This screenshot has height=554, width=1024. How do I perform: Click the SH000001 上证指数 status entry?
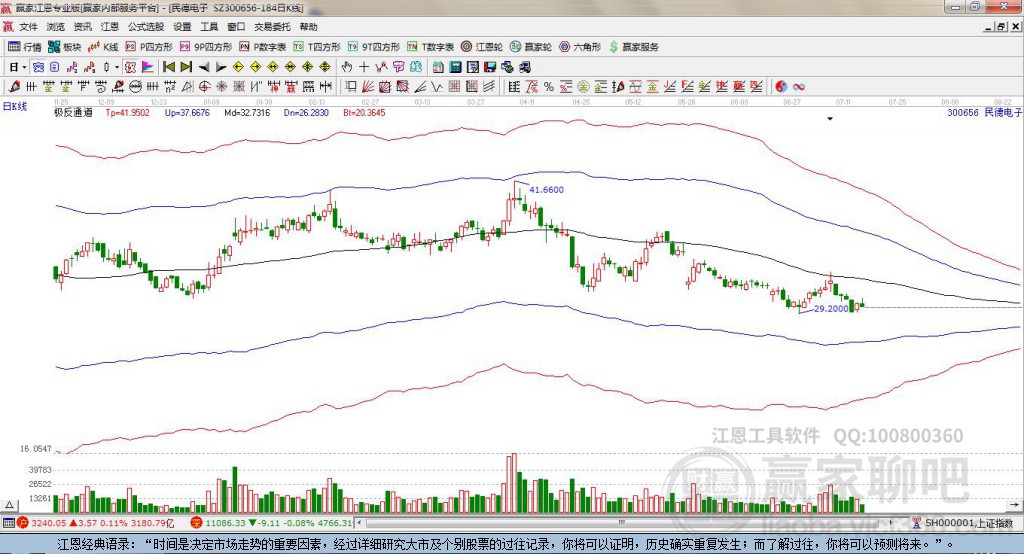pos(967,523)
